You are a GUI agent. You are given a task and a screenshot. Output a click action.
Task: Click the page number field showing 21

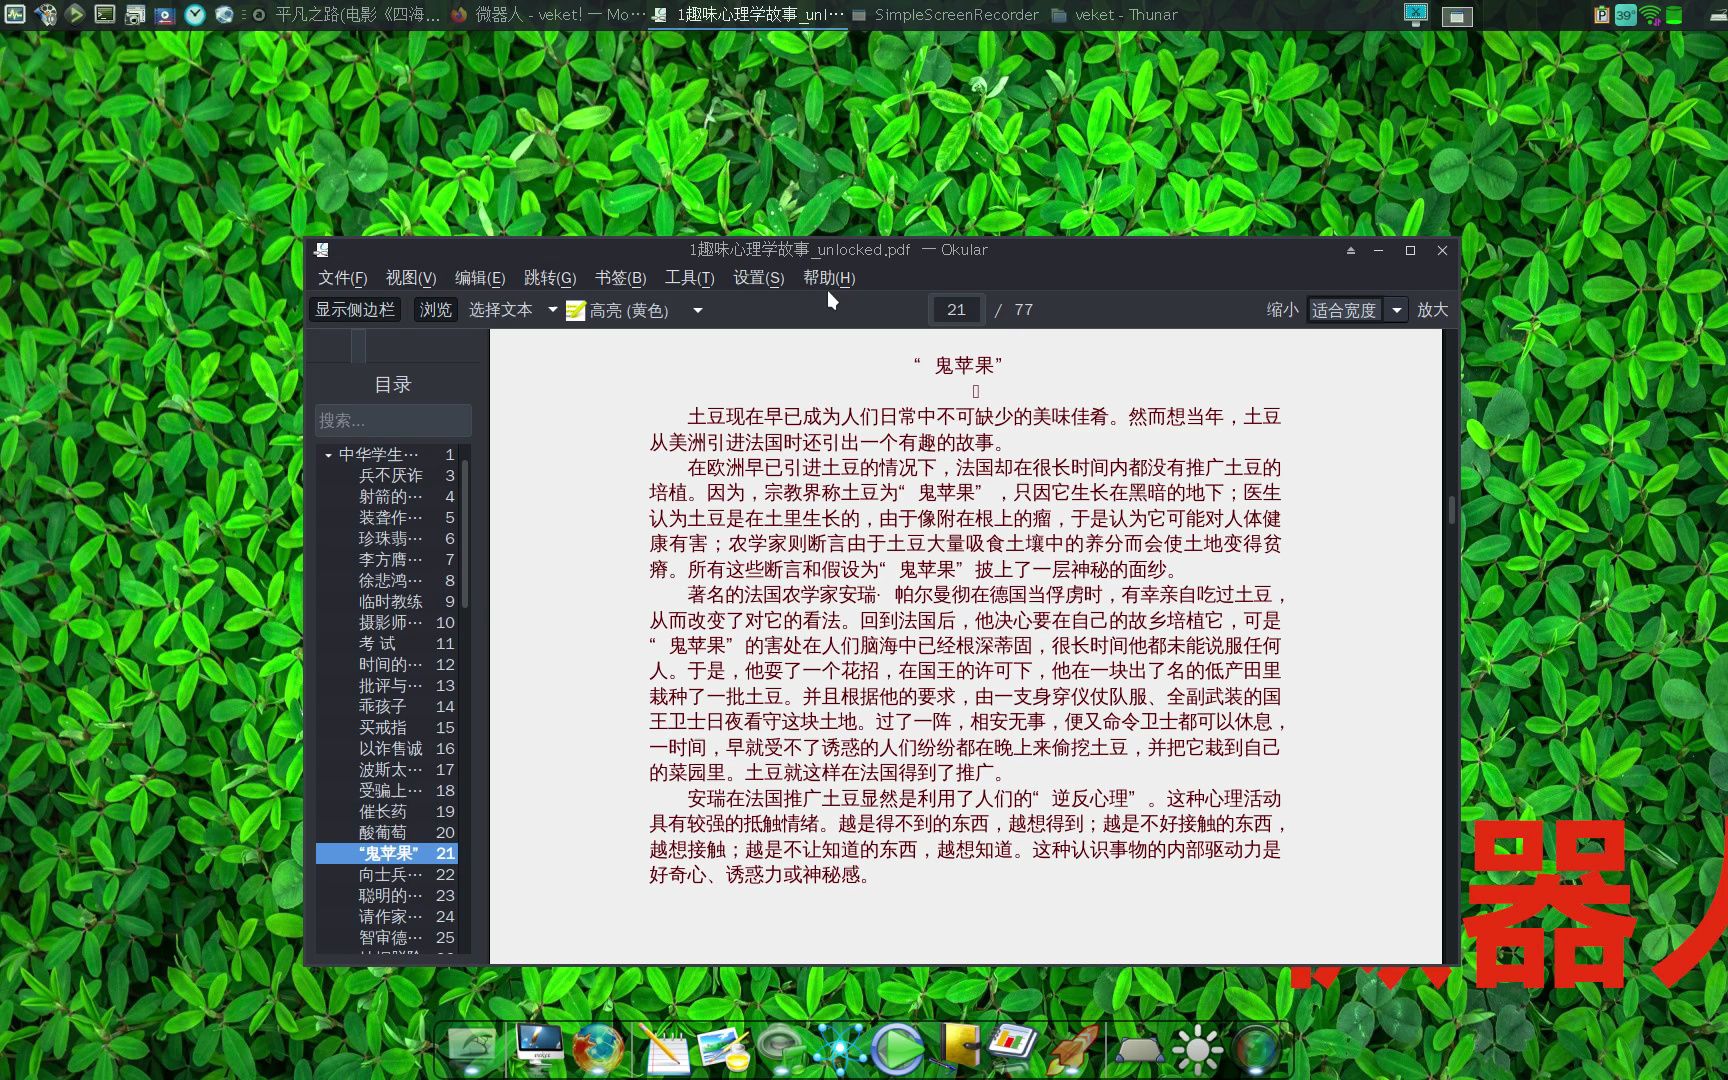[x=957, y=310]
